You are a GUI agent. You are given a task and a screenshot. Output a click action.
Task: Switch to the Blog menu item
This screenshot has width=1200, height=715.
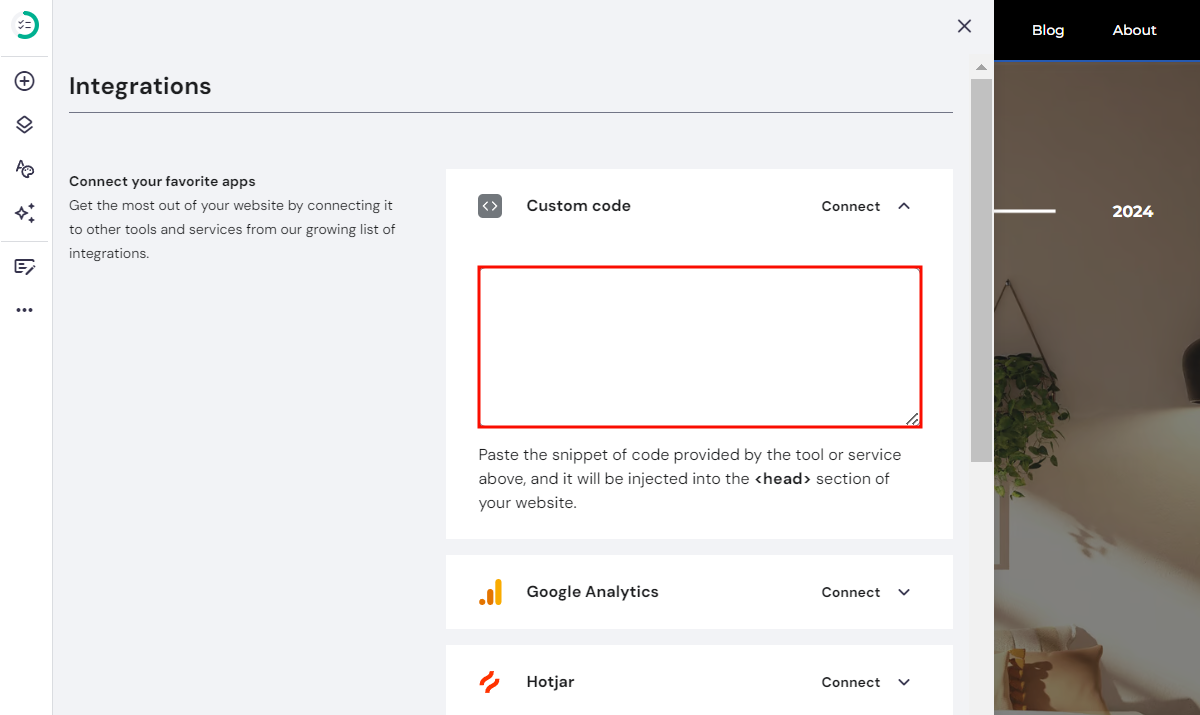coord(1048,29)
